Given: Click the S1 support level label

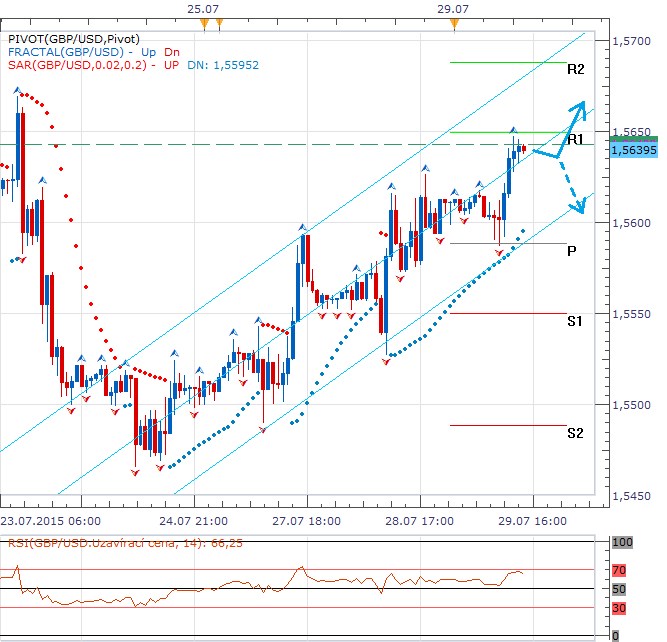Looking at the screenshot, I should (575, 321).
